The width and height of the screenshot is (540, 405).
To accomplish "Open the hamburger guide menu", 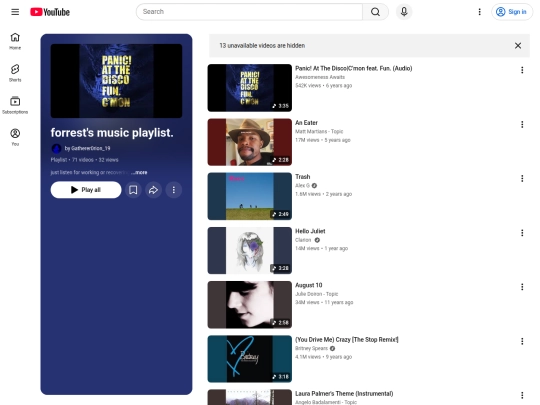I will point(15,12).
